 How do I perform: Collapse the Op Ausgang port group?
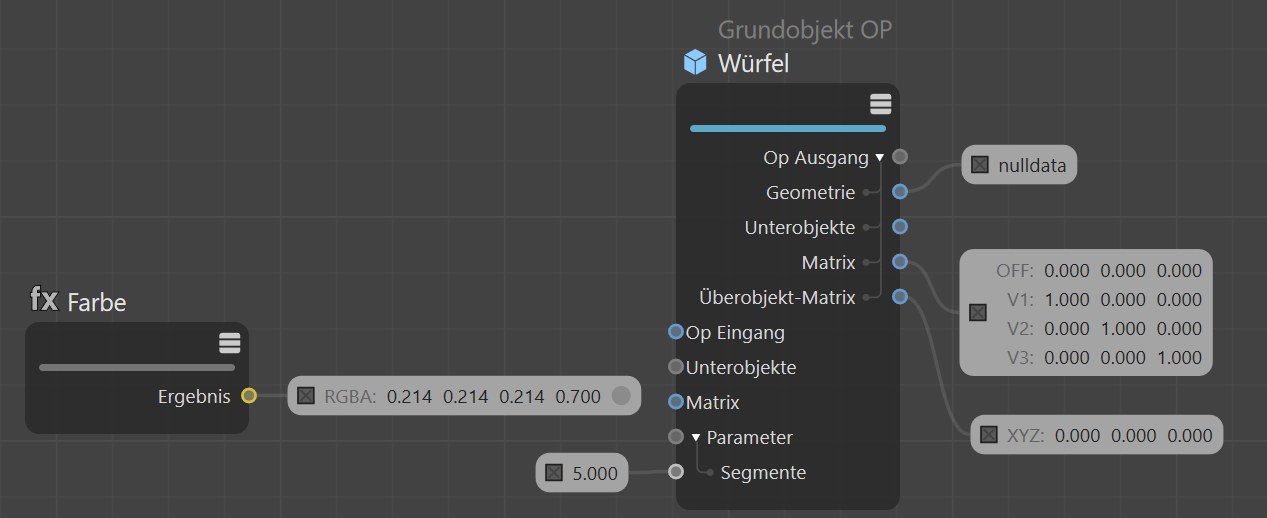pyautogui.click(x=880, y=157)
